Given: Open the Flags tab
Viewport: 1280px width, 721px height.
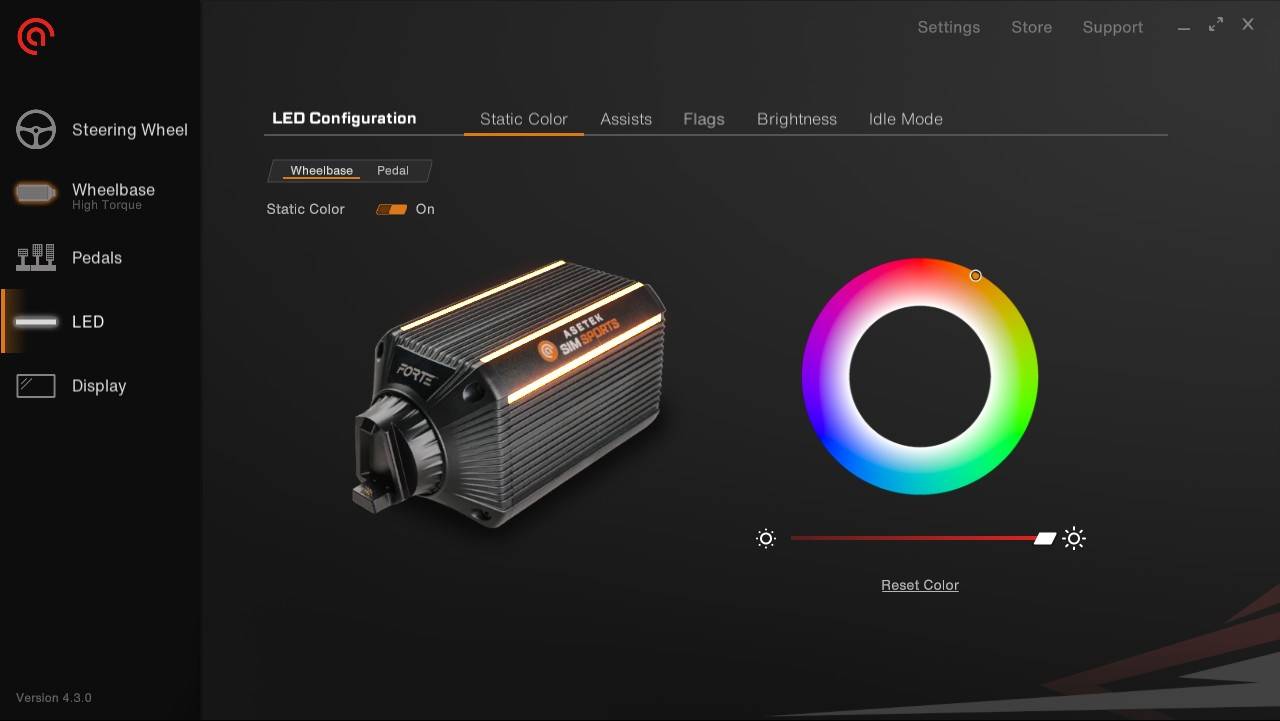Looking at the screenshot, I should click(x=704, y=119).
